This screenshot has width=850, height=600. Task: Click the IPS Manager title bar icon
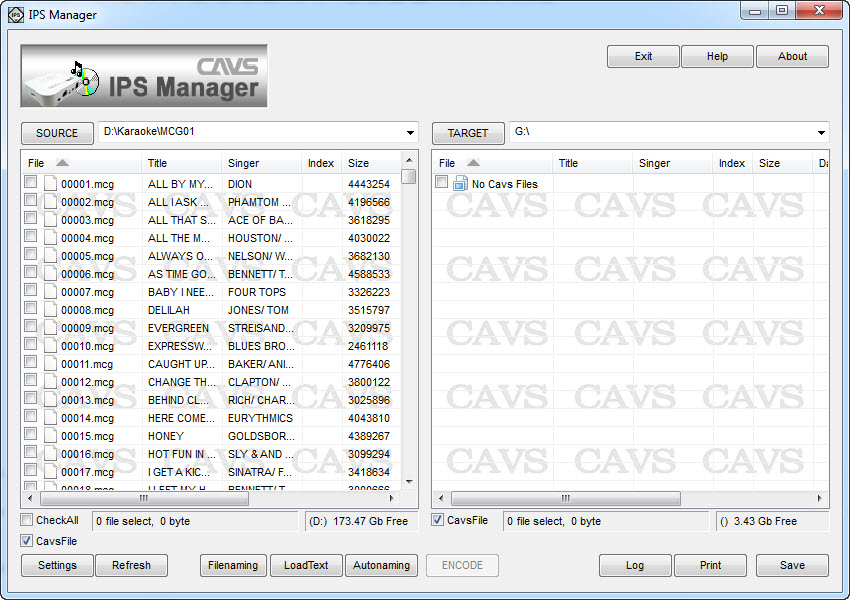point(15,14)
